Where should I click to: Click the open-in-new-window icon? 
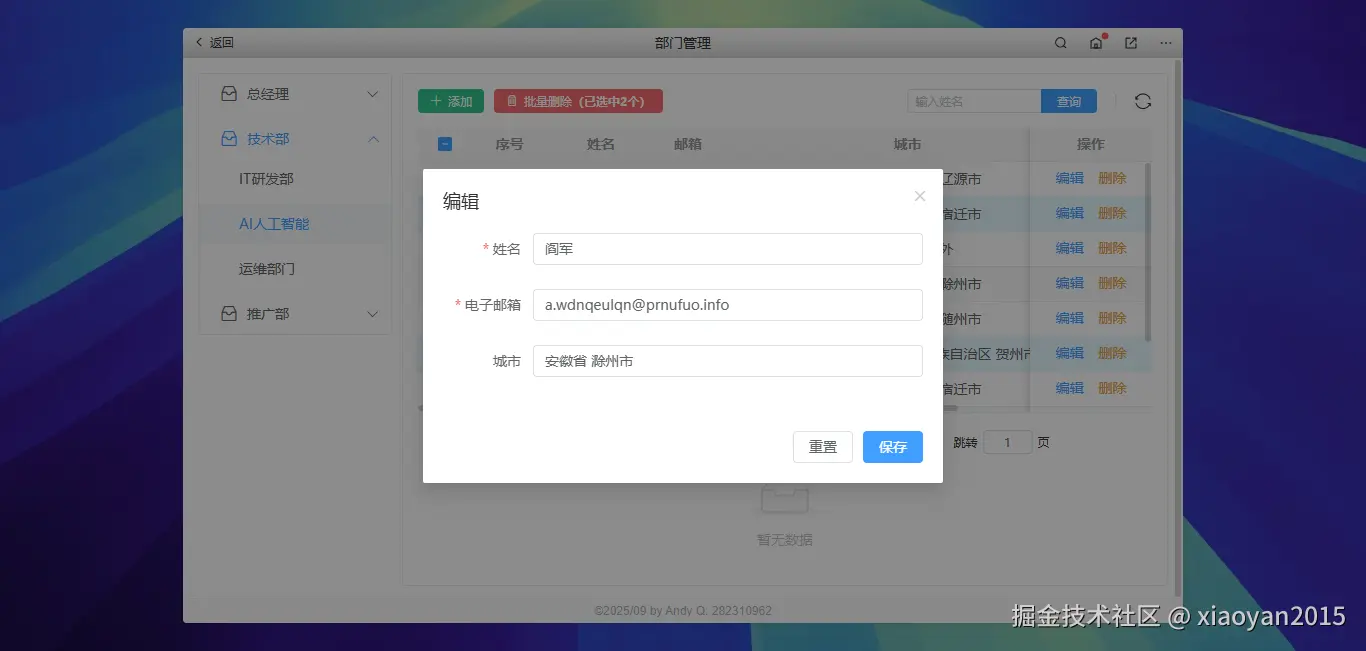click(x=1130, y=43)
